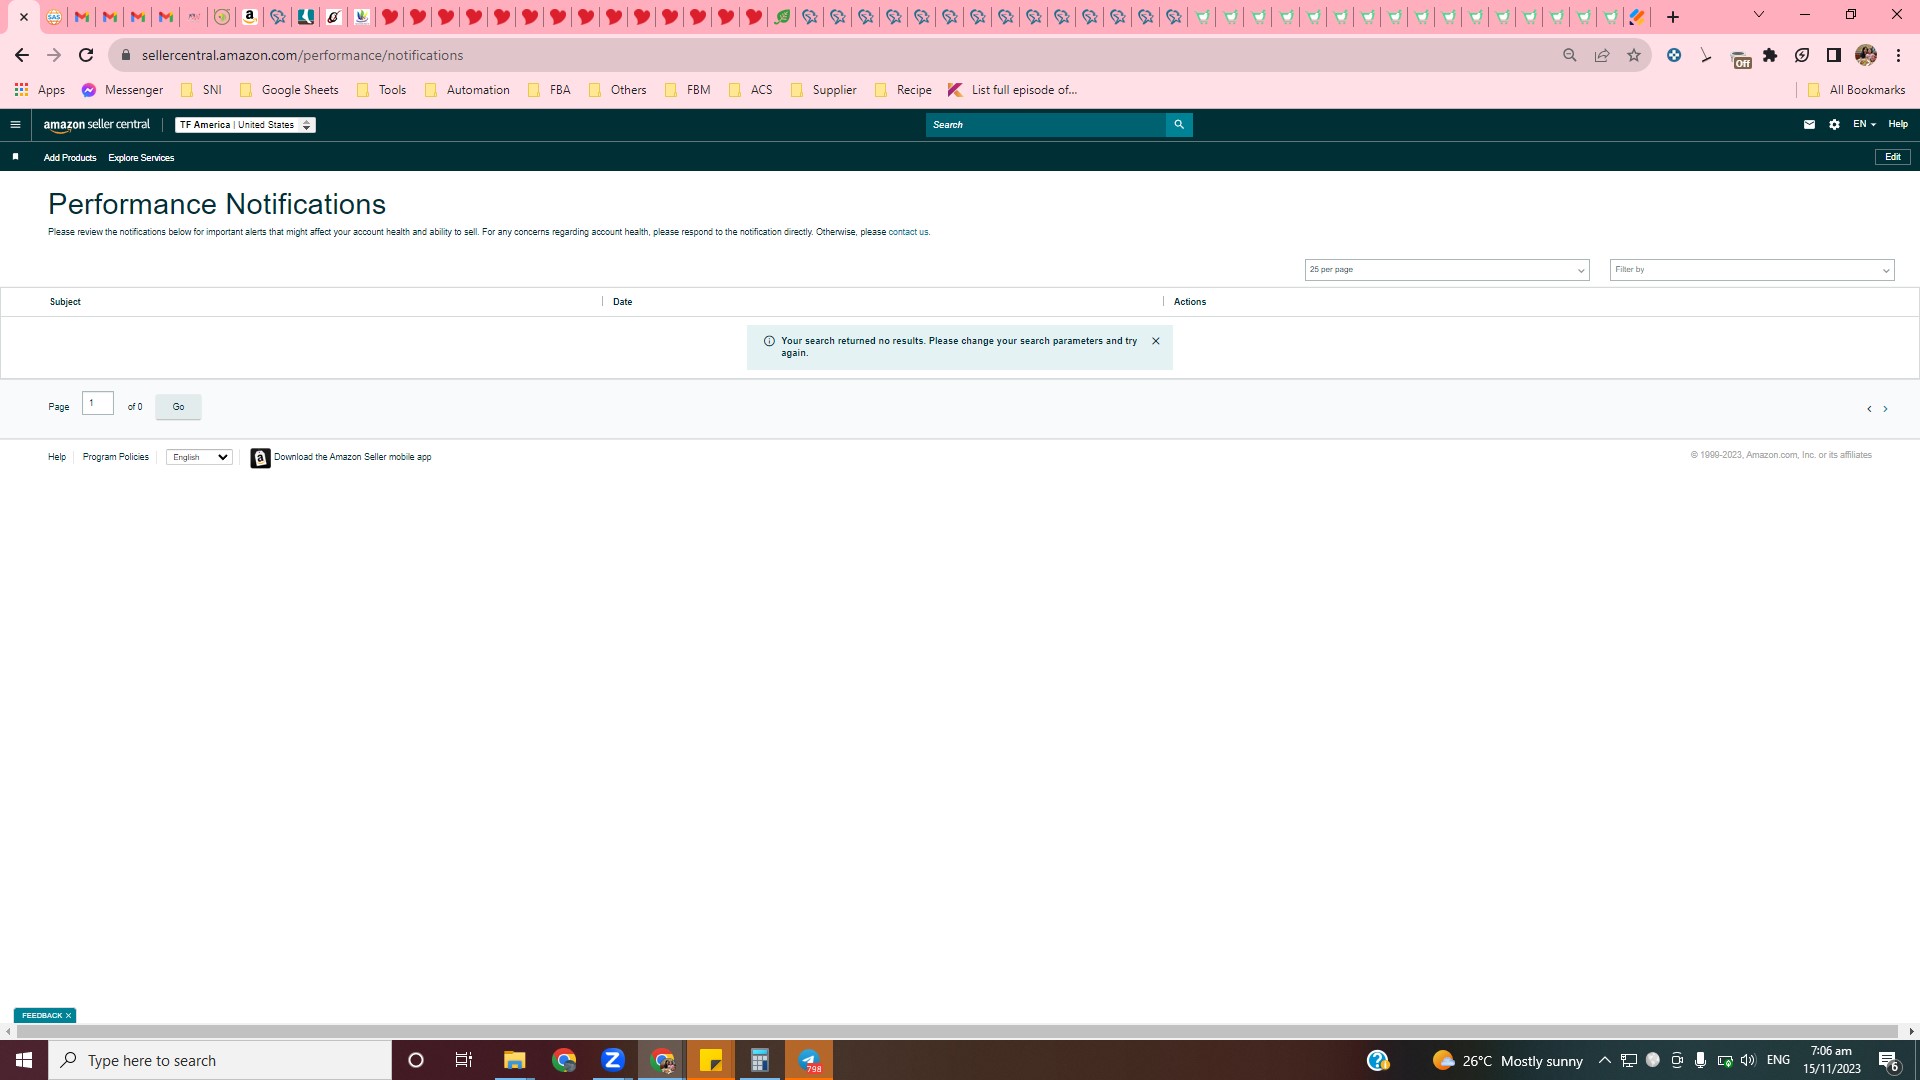The image size is (1920, 1080).
Task: Open the Seller Central settings gear
Action: (x=1834, y=125)
